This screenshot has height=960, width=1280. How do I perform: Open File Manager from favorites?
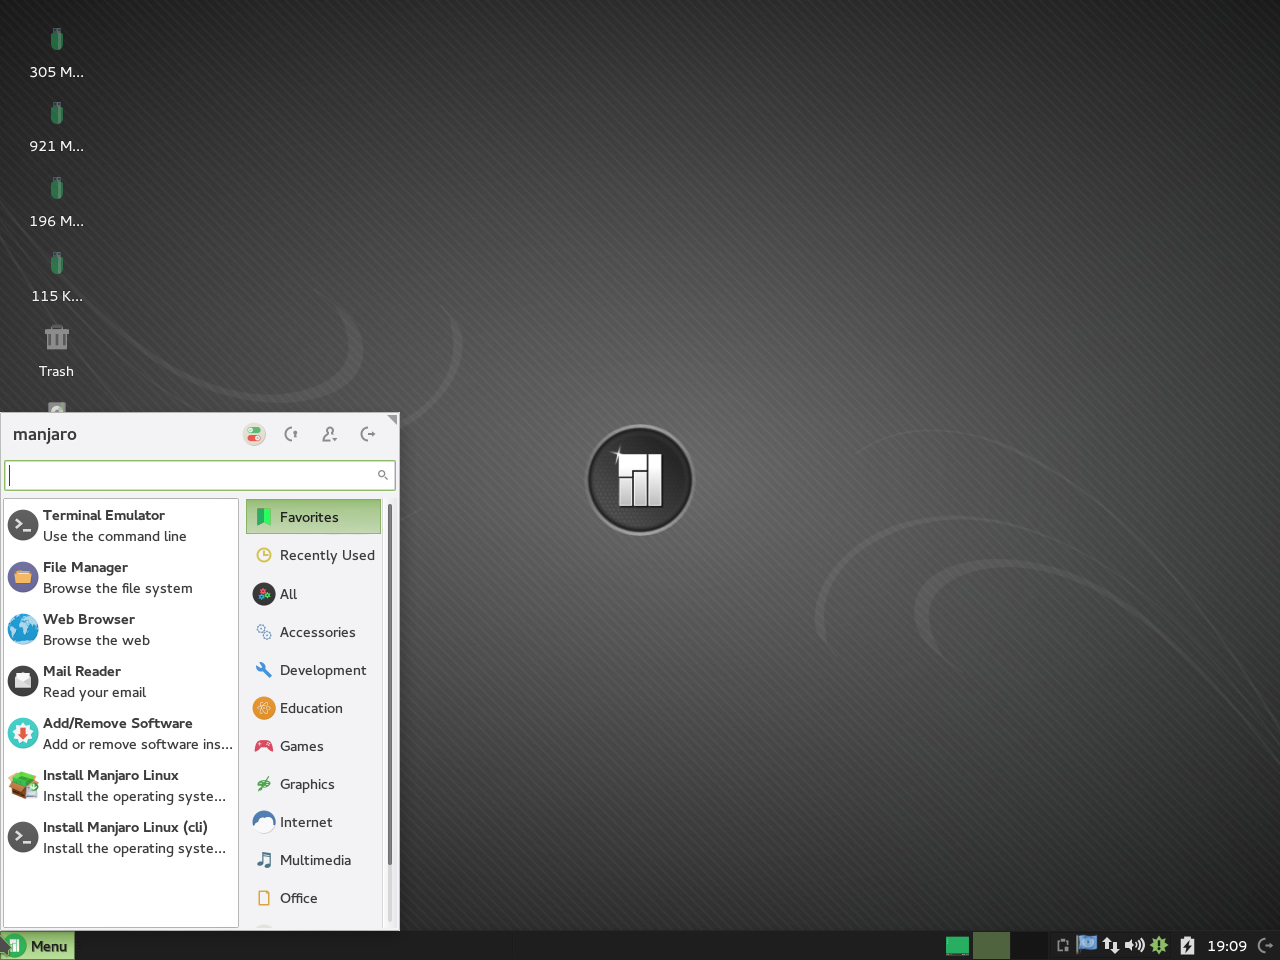tap(121, 577)
